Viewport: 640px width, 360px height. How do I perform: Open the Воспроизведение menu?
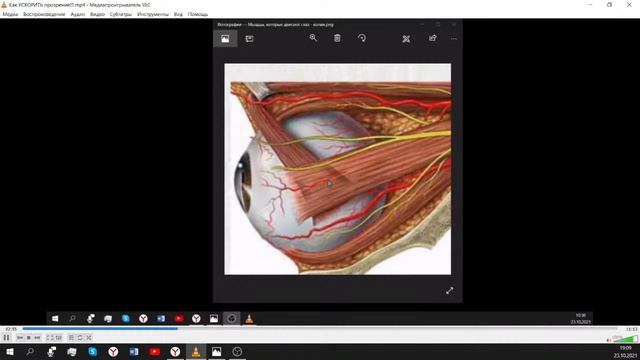click(x=44, y=14)
